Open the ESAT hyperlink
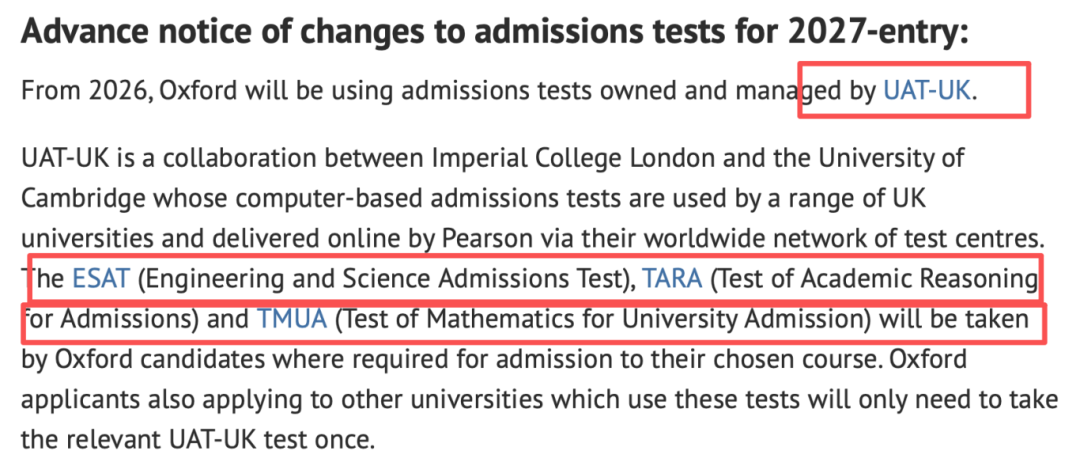 (100, 279)
